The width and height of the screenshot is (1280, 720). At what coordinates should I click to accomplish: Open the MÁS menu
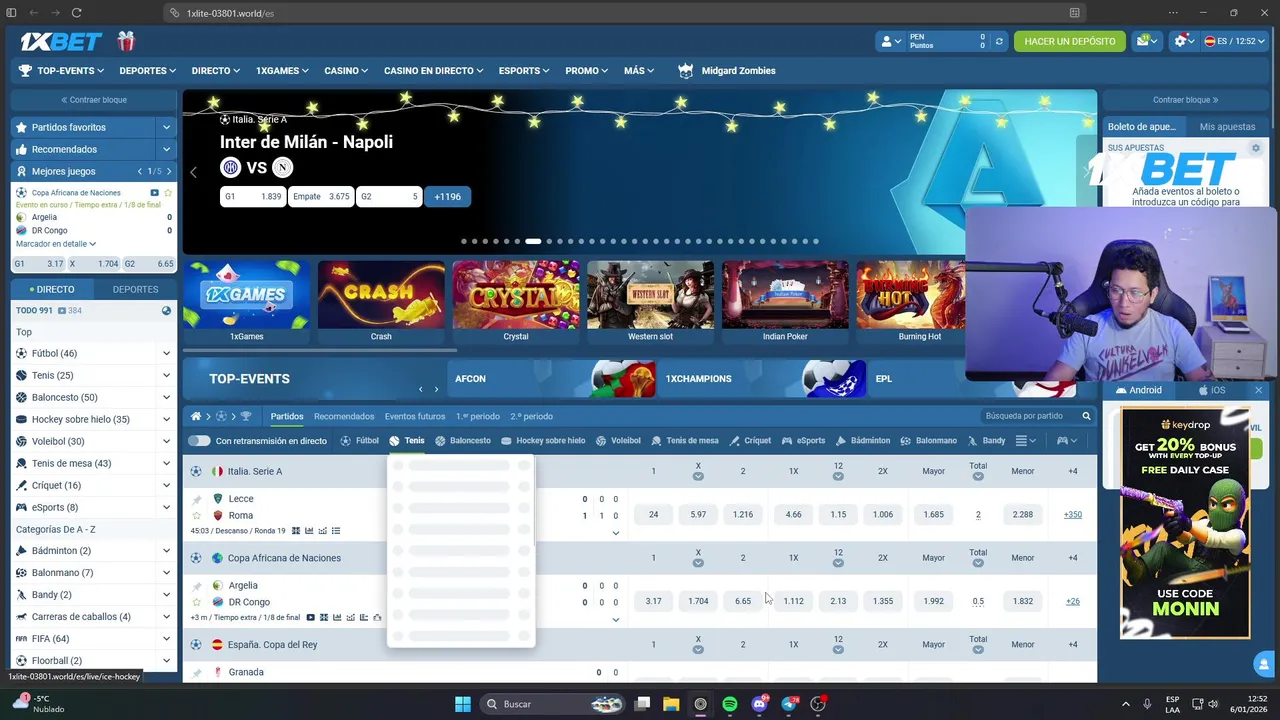(x=639, y=71)
